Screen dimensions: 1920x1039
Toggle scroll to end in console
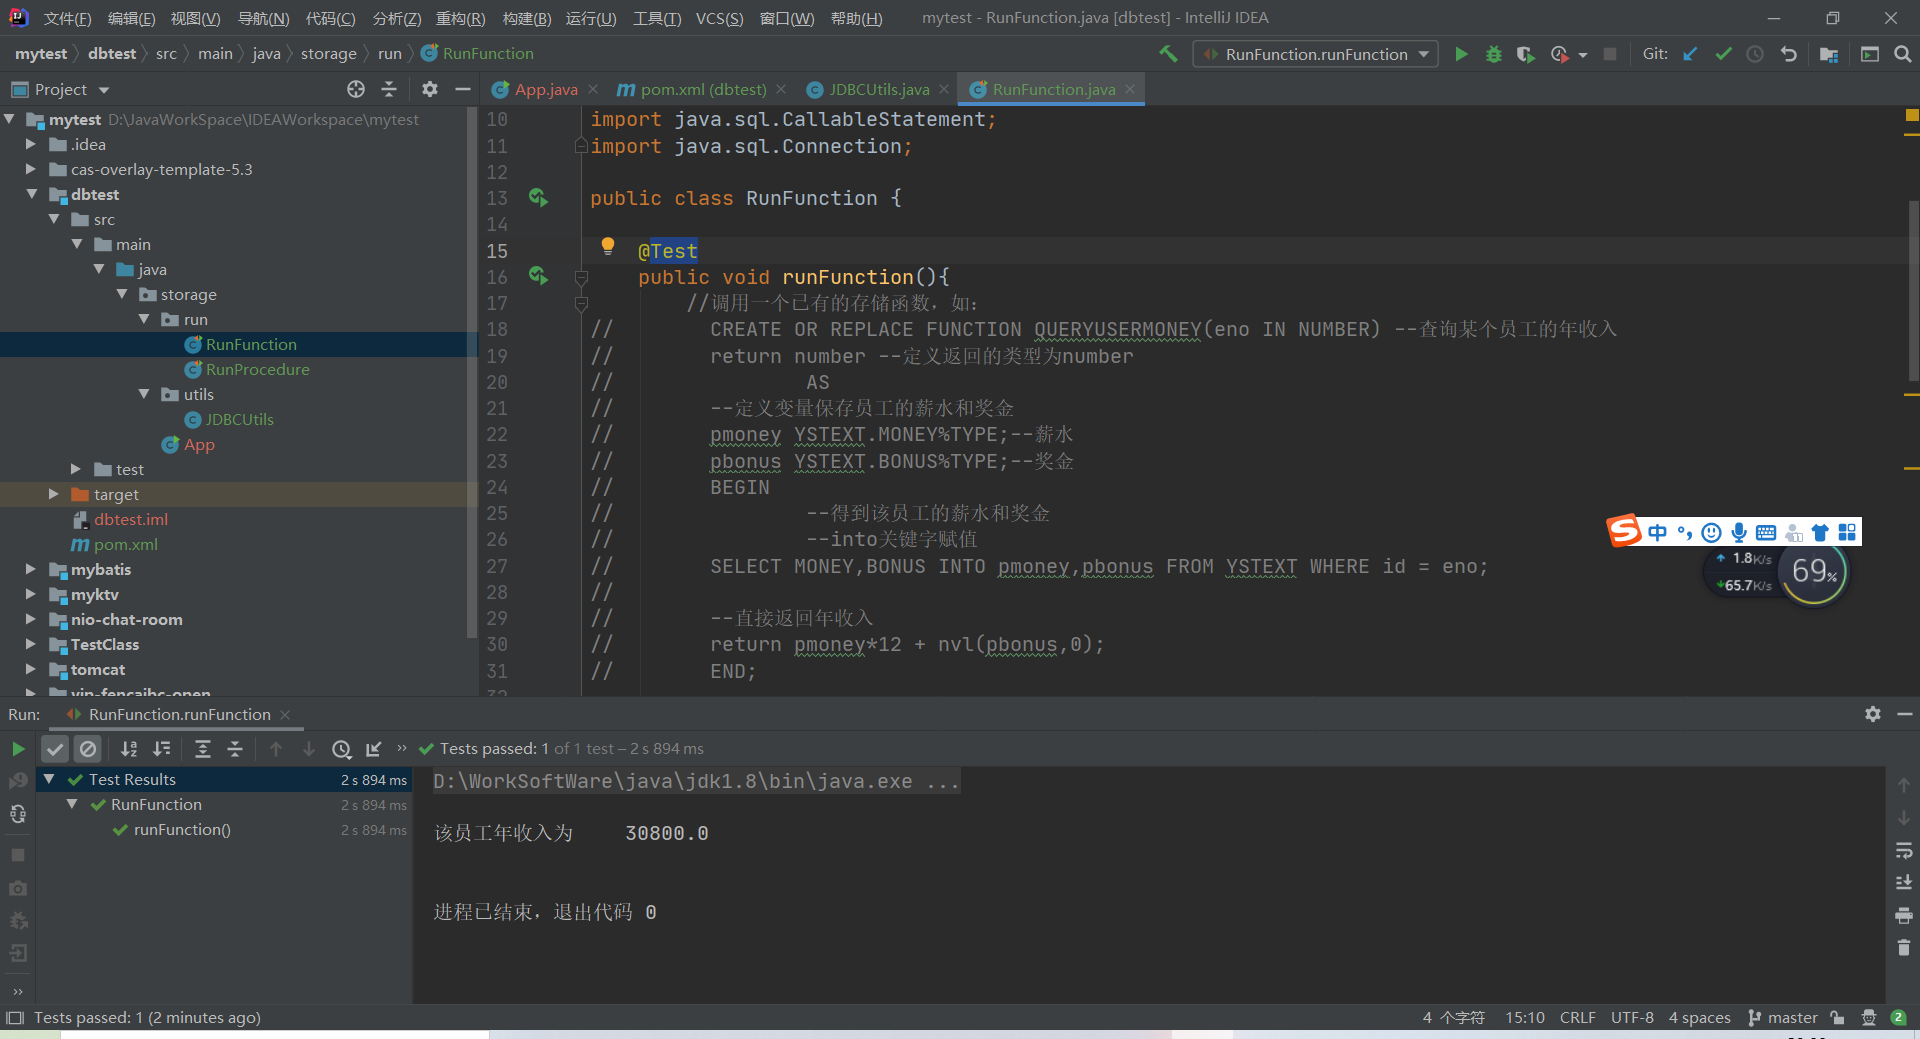click(1904, 882)
